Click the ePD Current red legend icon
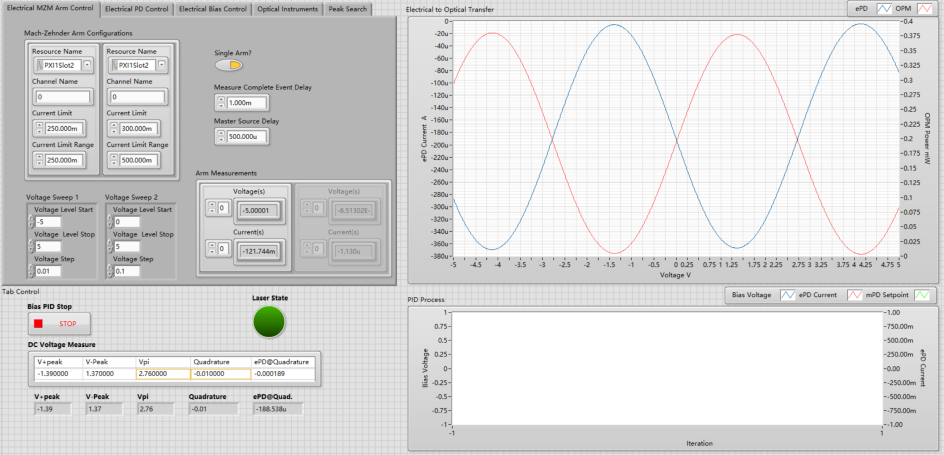This screenshot has height=455, width=944. 856,295
